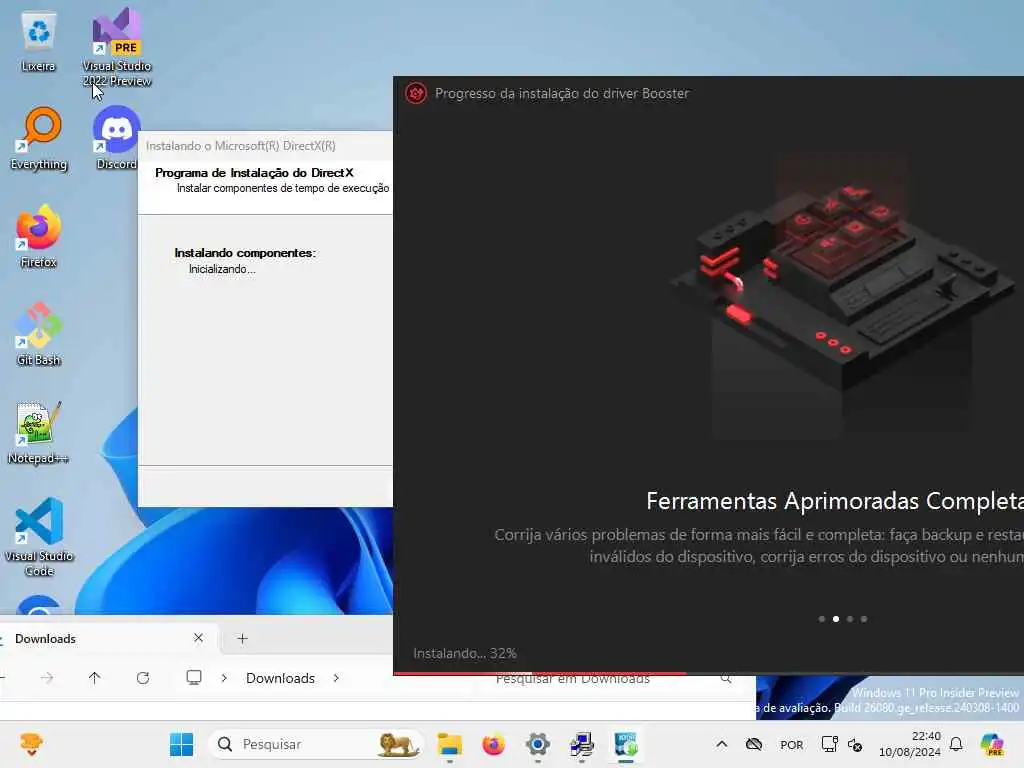The width and height of the screenshot is (1024, 768).
Task: Refresh the Downloads folder view
Action: tap(143, 678)
